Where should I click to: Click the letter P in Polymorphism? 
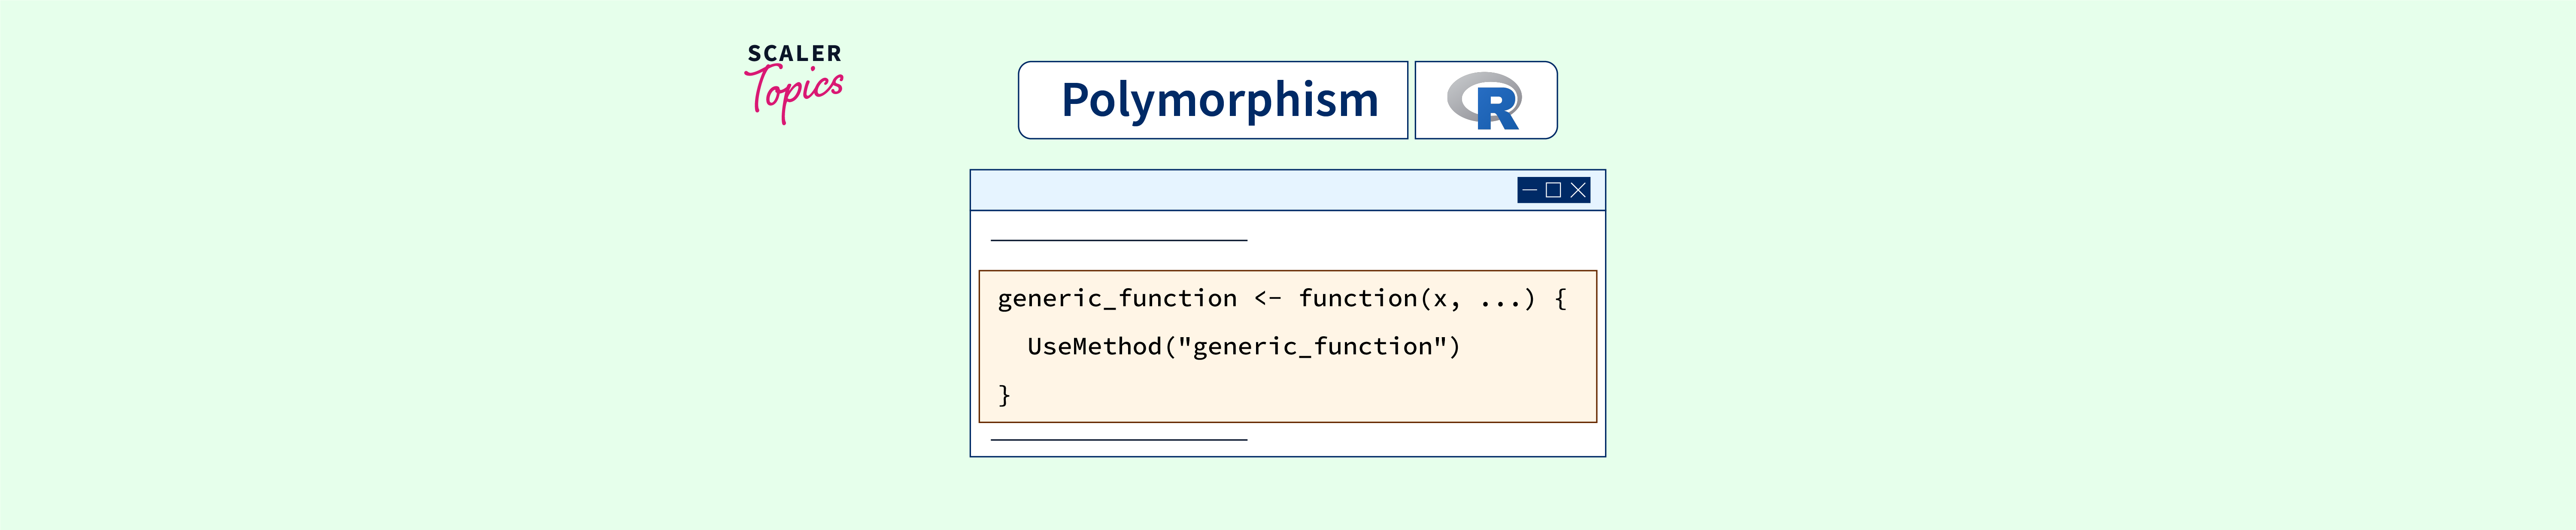[x=1076, y=101]
